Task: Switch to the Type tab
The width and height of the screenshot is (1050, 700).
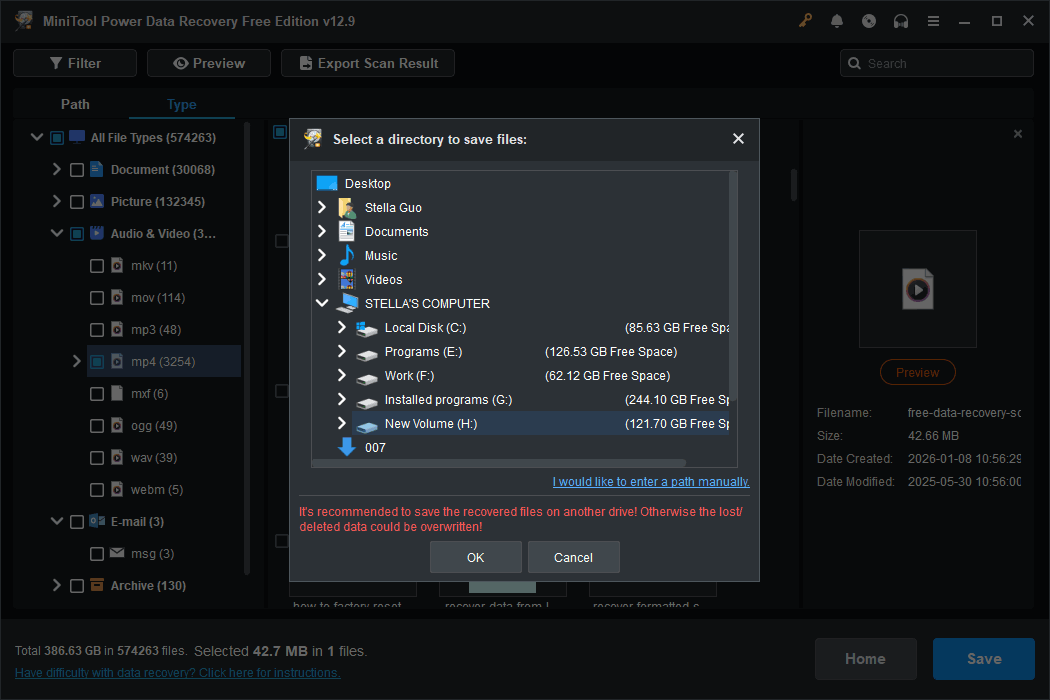Action: click(181, 104)
